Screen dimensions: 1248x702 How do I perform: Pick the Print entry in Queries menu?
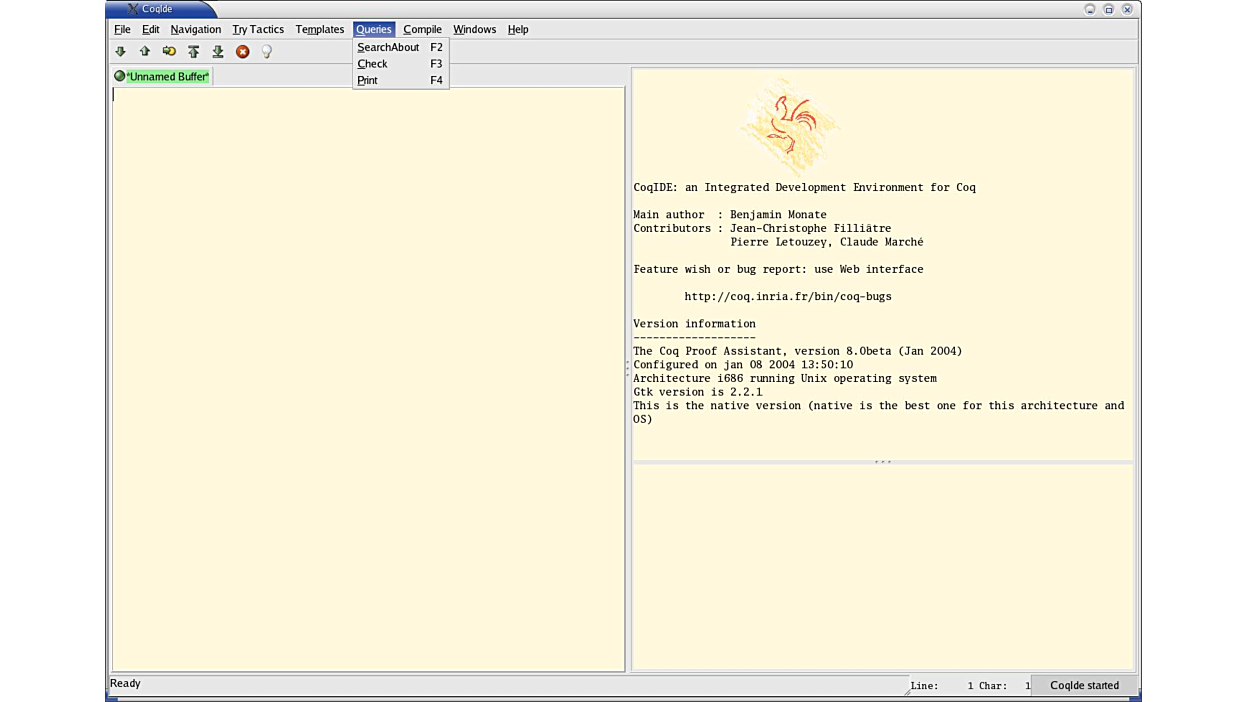pyautogui.click(x=367, y=80)
